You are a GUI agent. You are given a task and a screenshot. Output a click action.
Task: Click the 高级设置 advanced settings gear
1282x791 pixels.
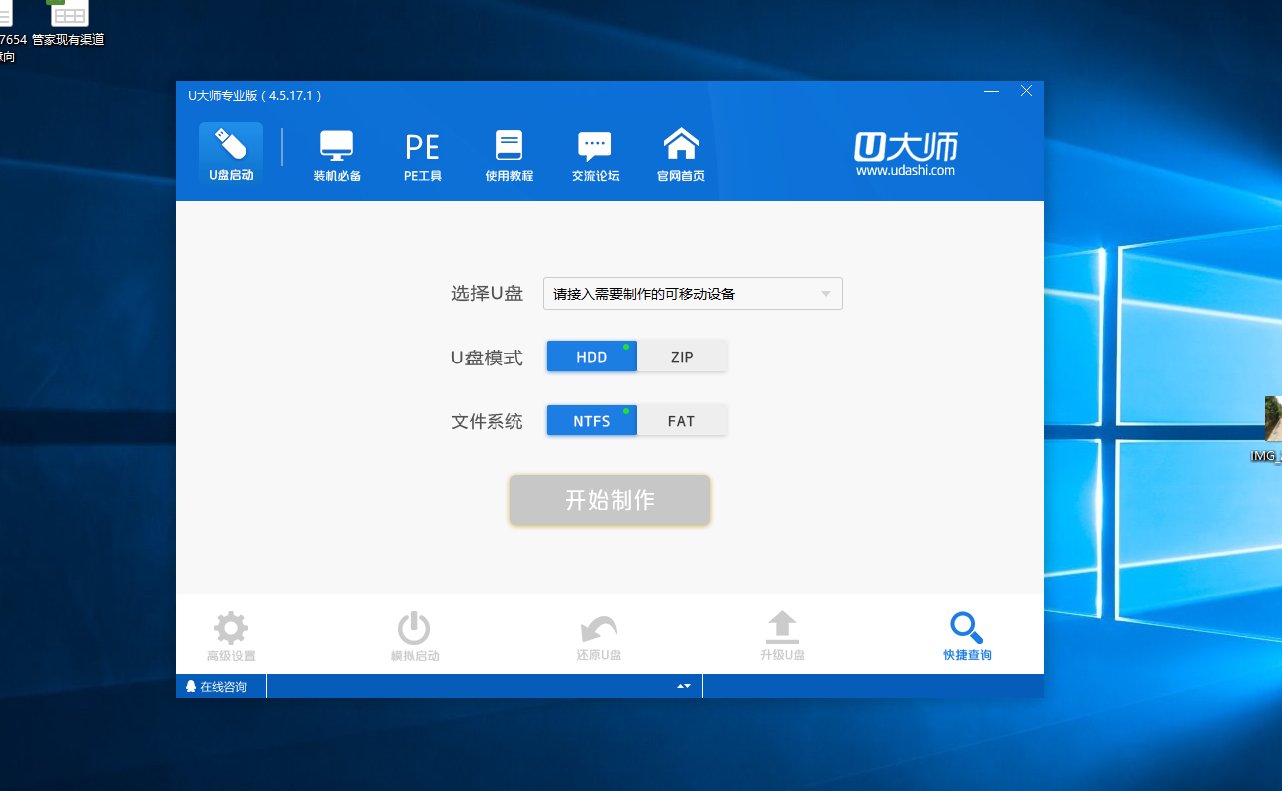(x=230, y=634)
